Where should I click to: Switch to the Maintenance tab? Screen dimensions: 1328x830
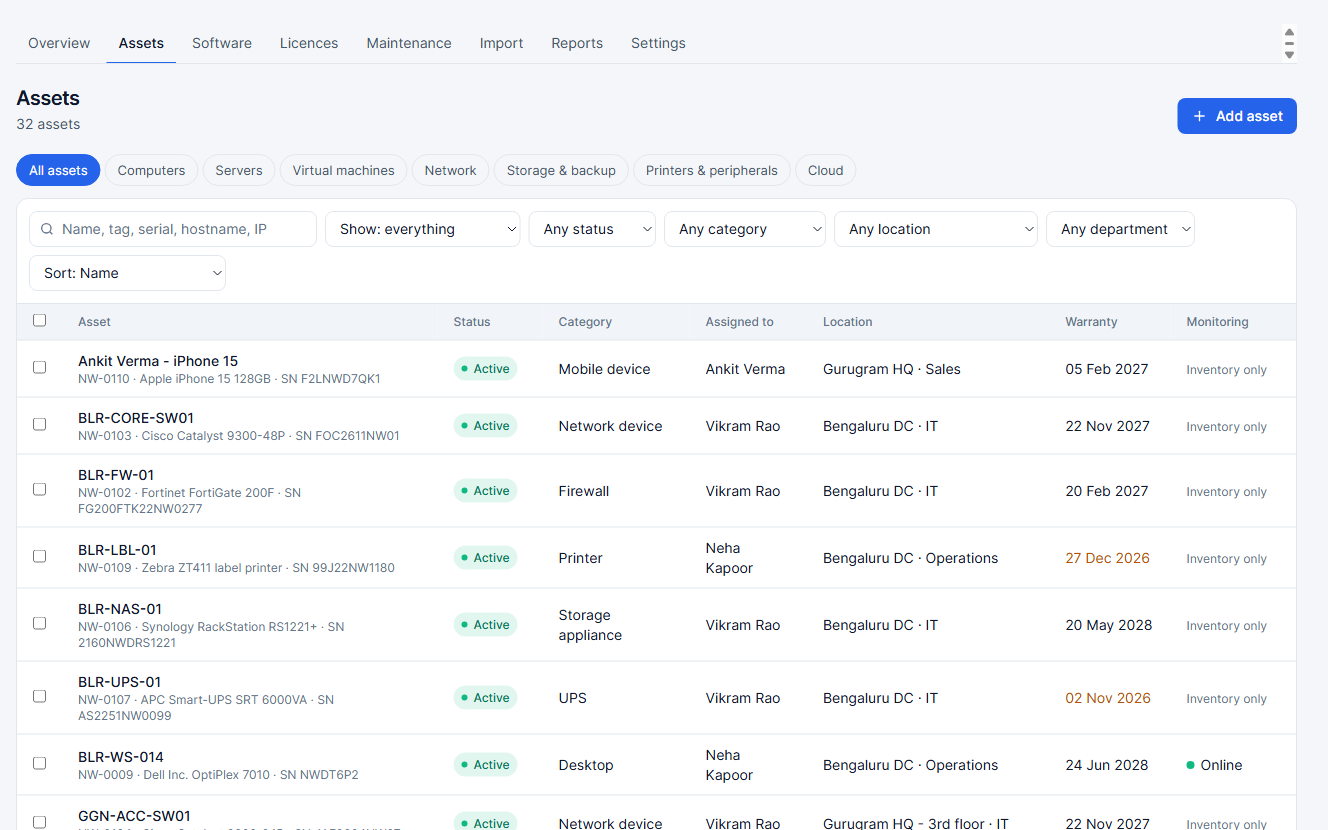coord(409,43)
